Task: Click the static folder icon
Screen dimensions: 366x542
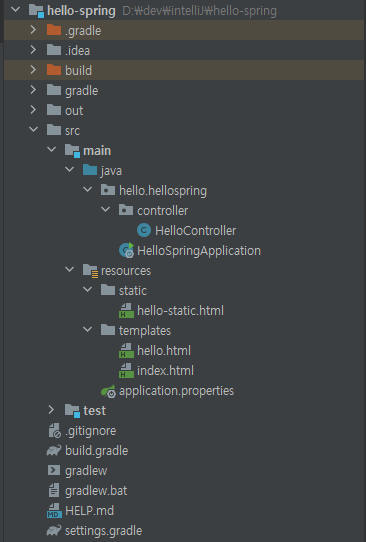Action: [108, 290]
